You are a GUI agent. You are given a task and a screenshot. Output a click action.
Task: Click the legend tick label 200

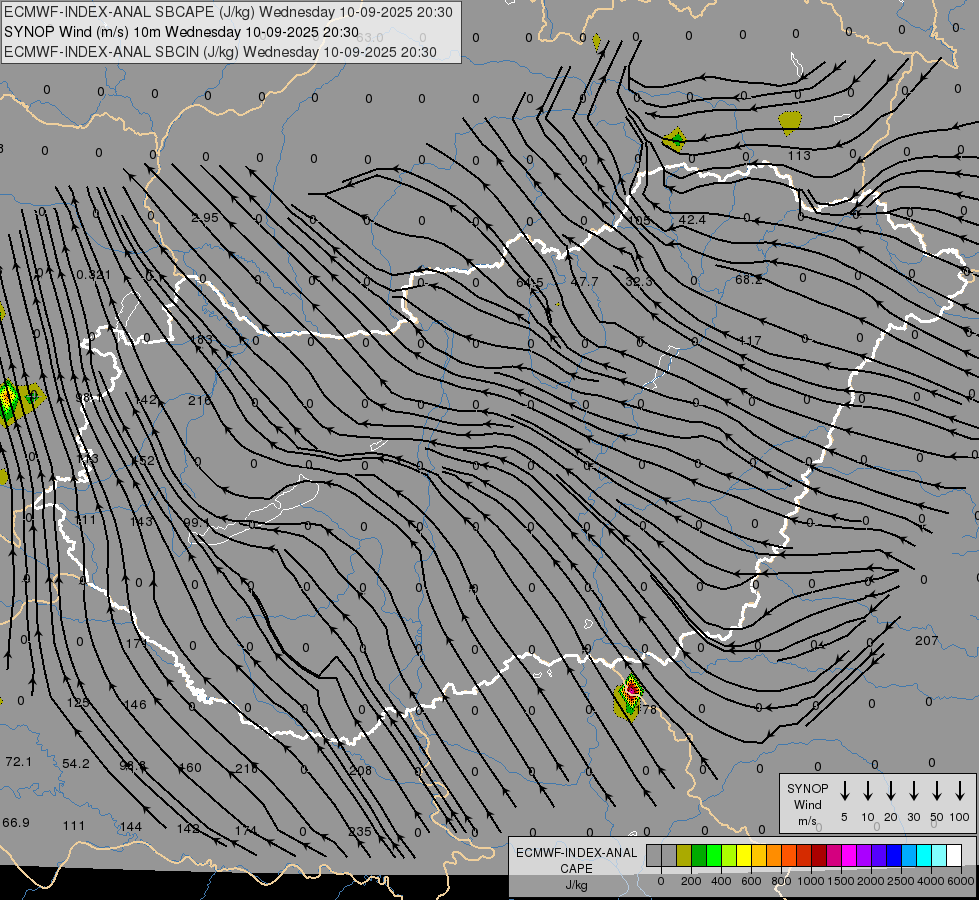(691, 881)
